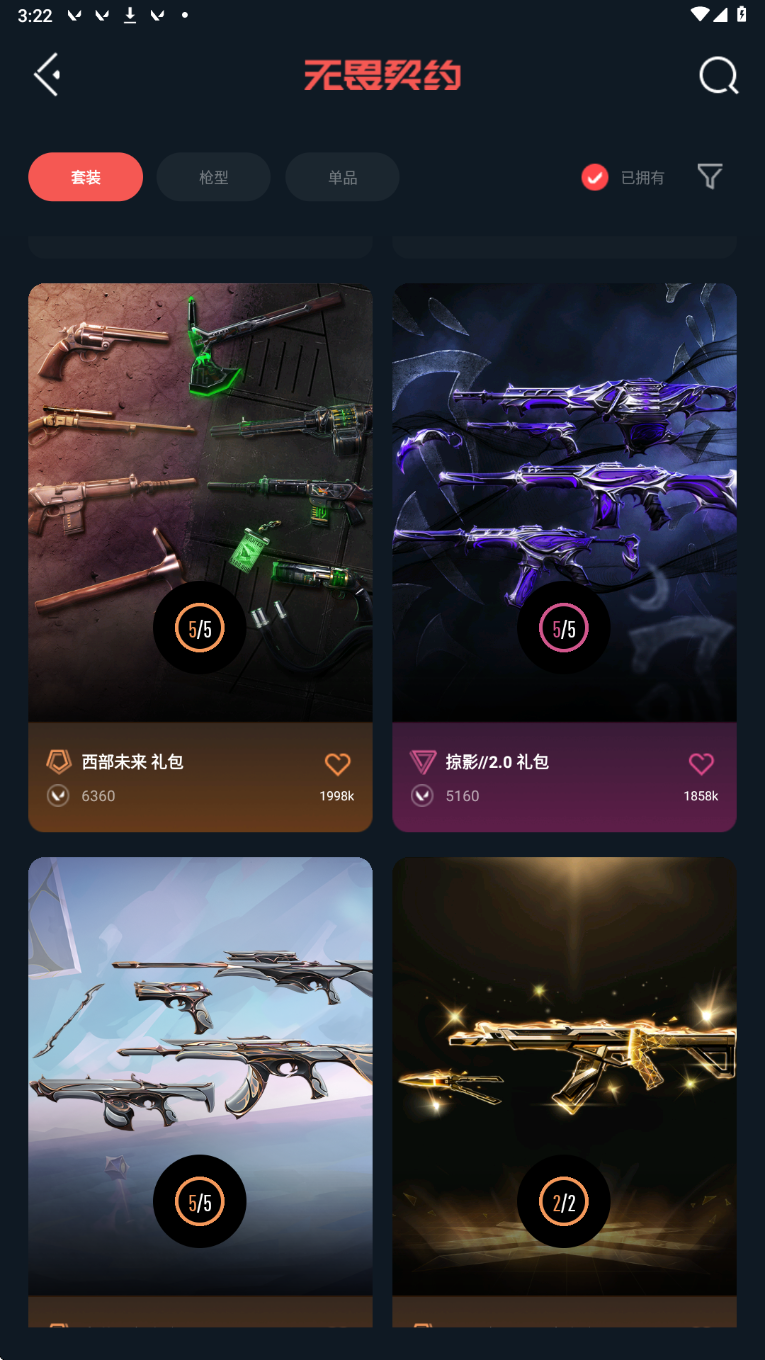Tap the back arrow icon
Viewport: 765px width, 1360px height.
(47, 75)
